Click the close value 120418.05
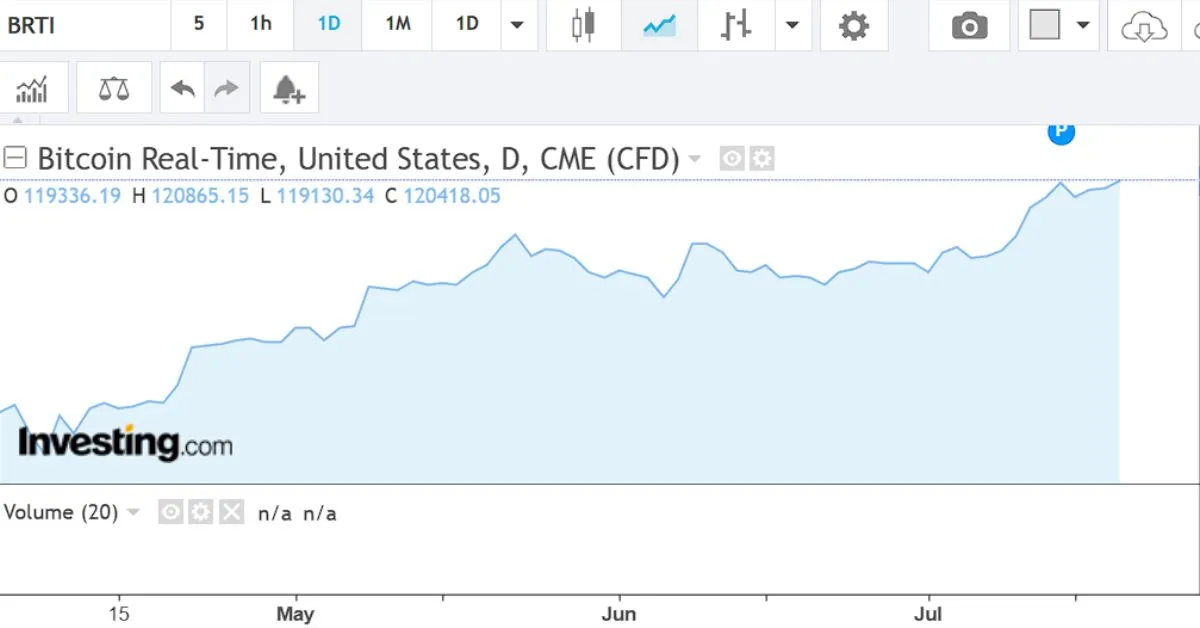 click(x=452, y=196)
